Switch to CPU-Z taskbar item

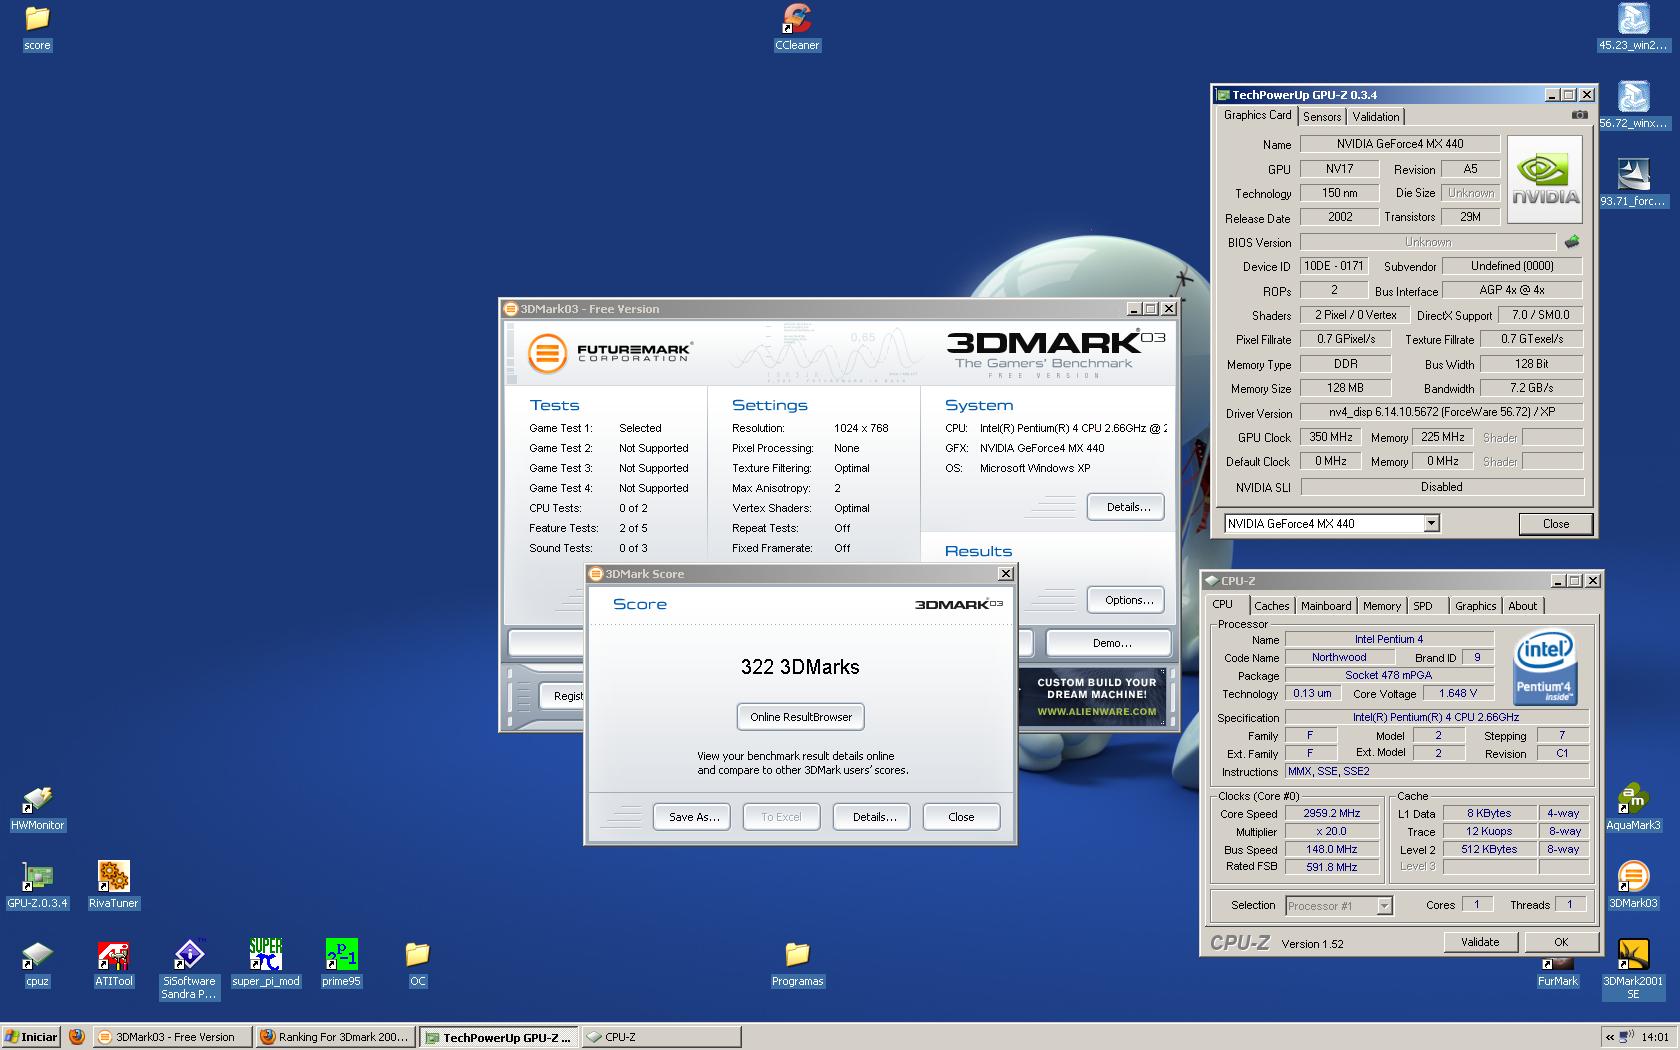(x=660, y=1037)
